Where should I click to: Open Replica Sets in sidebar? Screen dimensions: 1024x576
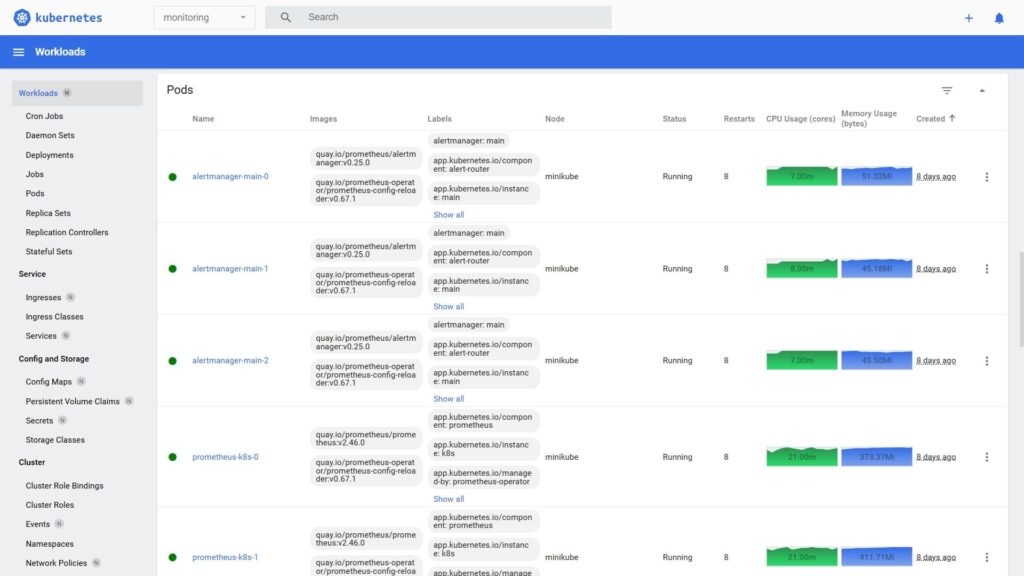click(x=48, y=214)
